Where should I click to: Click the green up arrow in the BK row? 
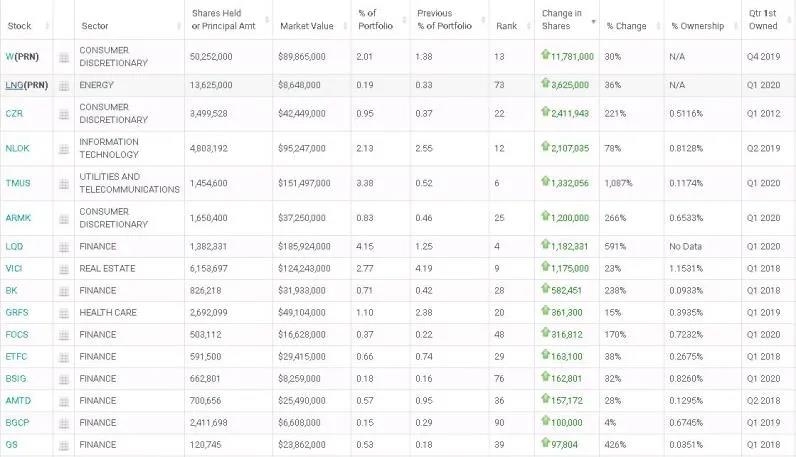click(x=545, y=290)
